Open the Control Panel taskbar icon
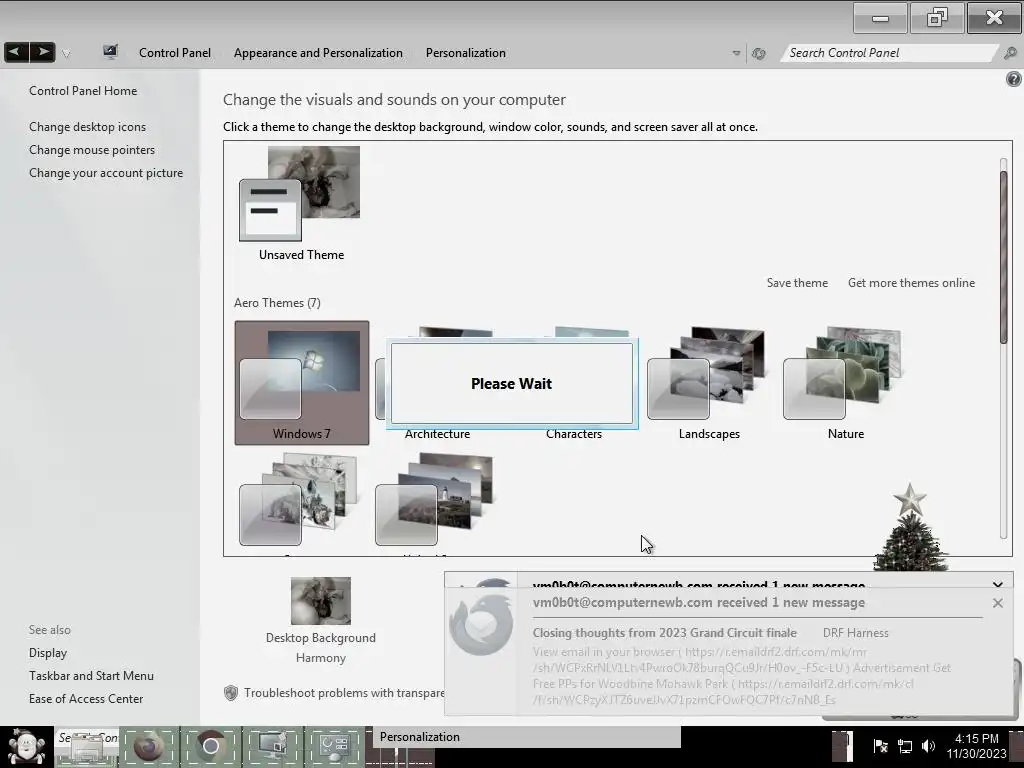This screenshot has height=768, width=1024. point(334,746)
